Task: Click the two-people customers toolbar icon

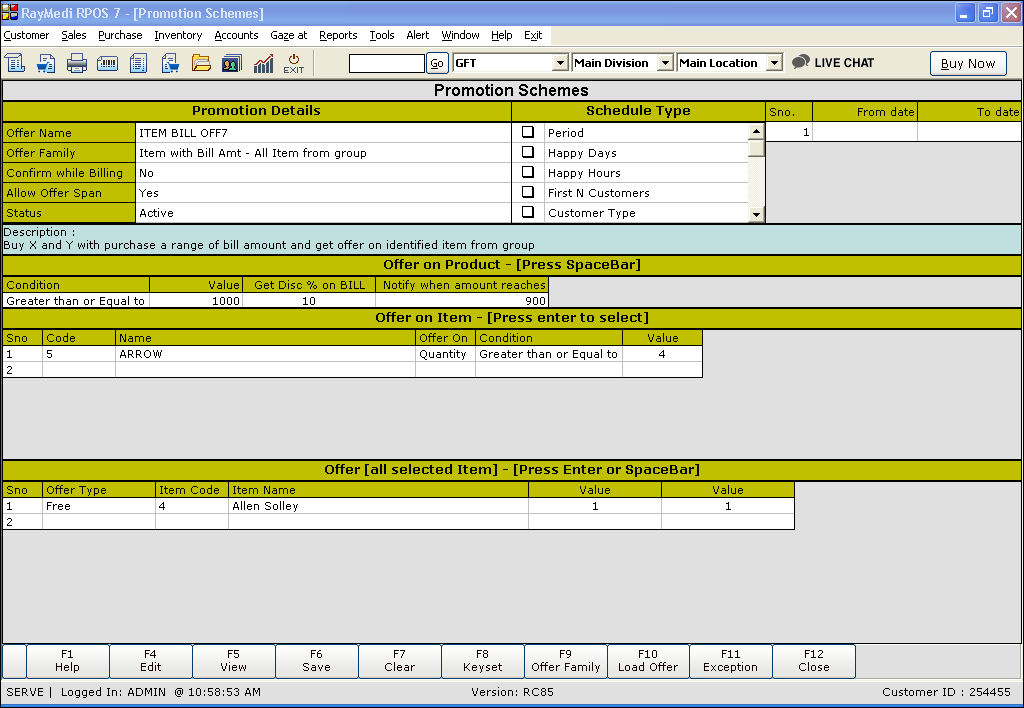Action: pyautogui.click(x=231, y=63)
